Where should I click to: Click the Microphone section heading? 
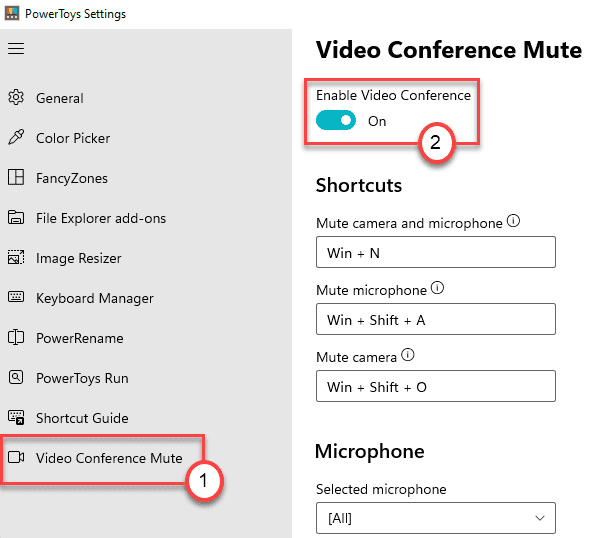click(x=370, y=451)
